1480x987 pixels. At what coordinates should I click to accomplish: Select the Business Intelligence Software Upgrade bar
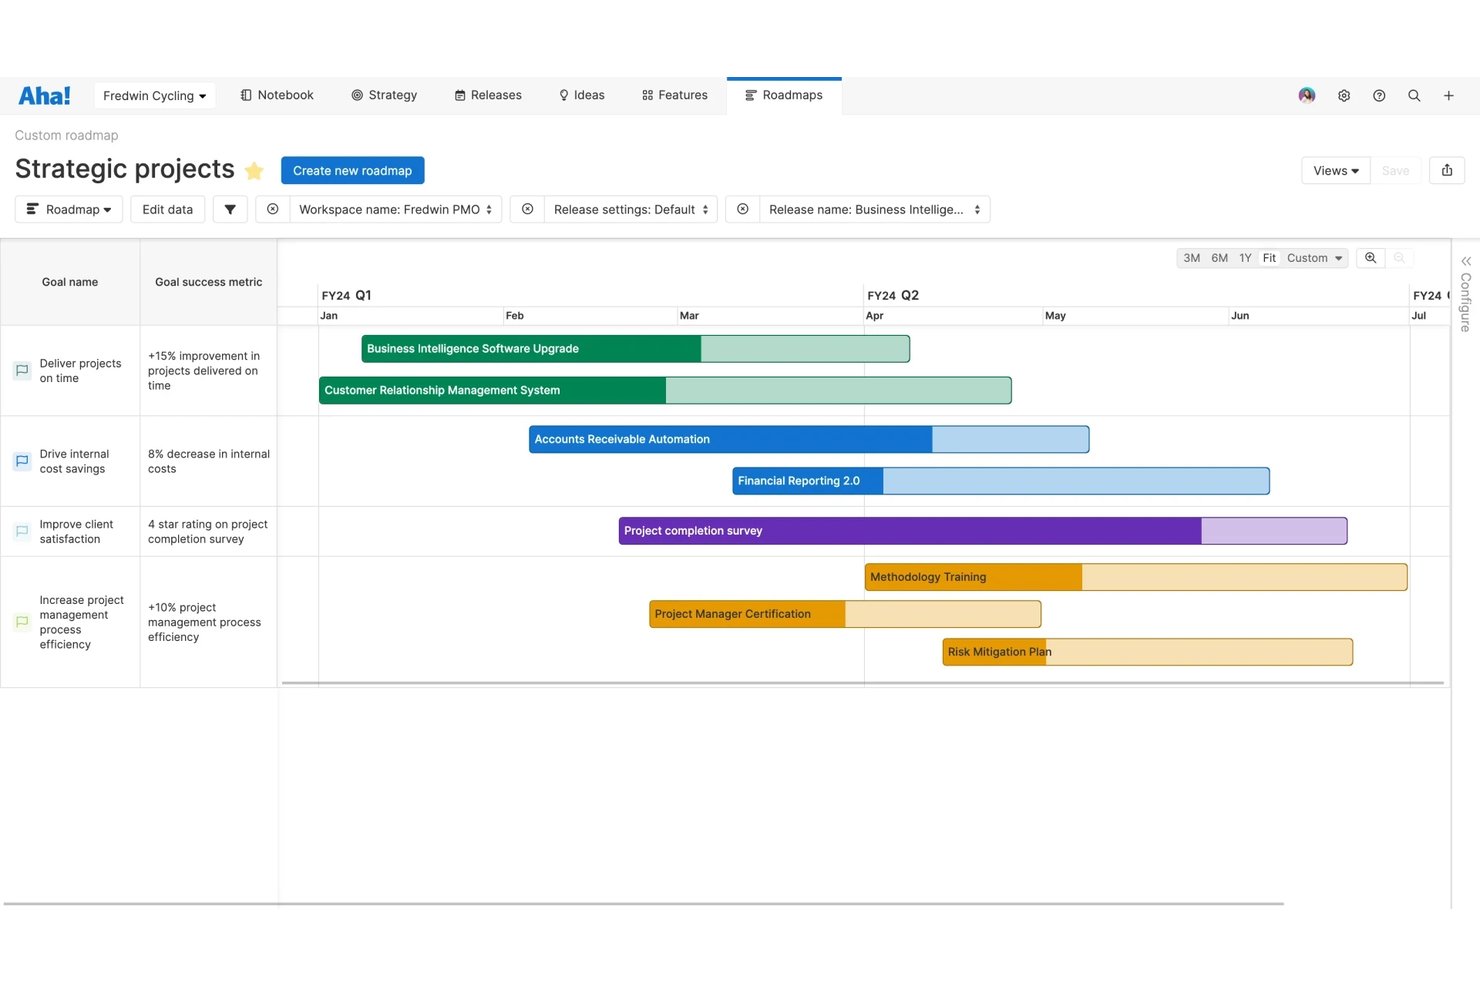point(635,349)
